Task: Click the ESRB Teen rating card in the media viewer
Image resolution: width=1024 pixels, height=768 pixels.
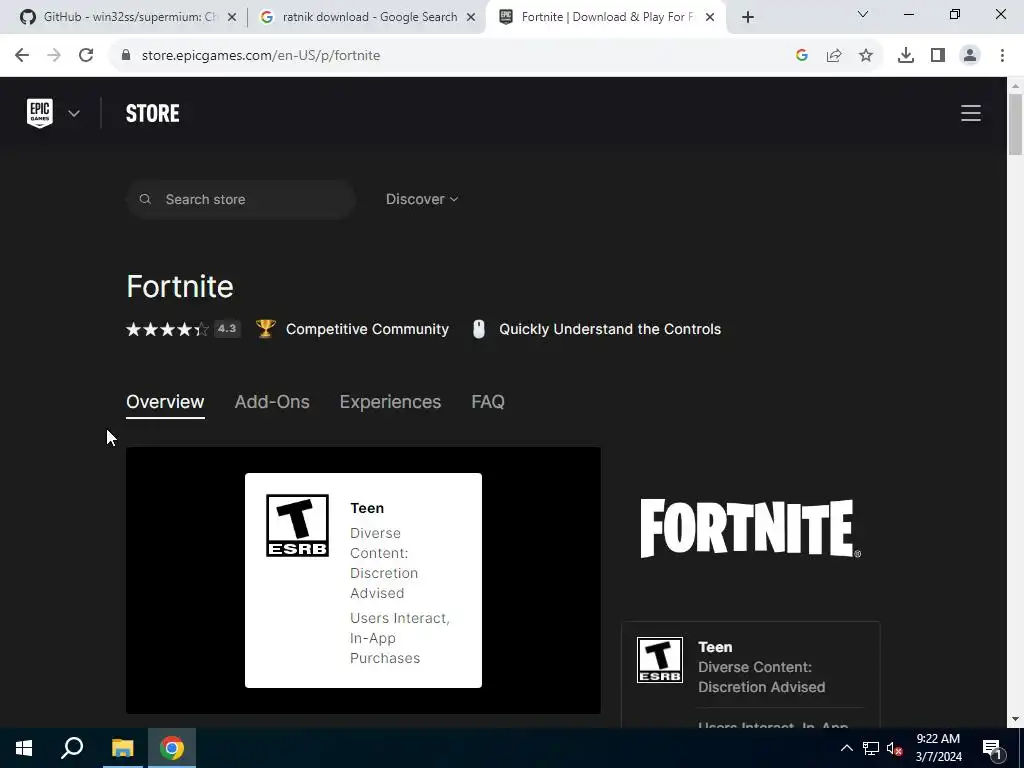Action: pos(363,580)
